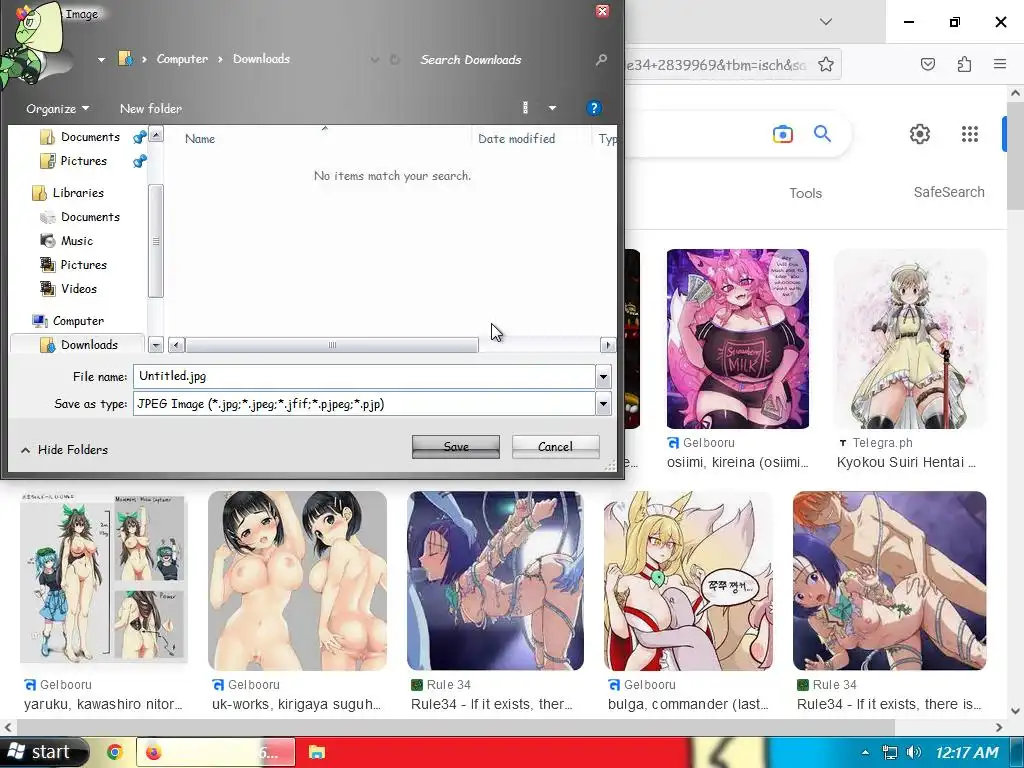Close the save dialog with red X
Viewport: 1024px width, 768px height.
pyautogui.click(x=602, y=11)
